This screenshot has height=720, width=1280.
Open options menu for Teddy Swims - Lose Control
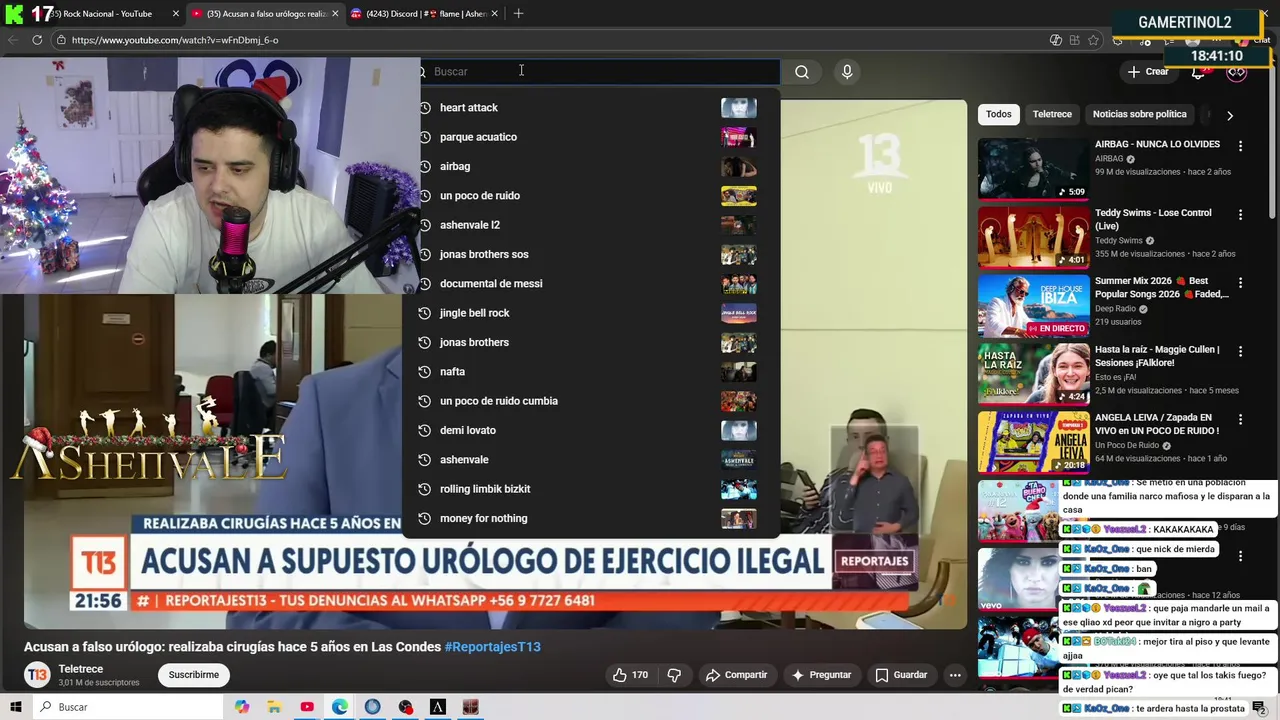pos(1240,215)
